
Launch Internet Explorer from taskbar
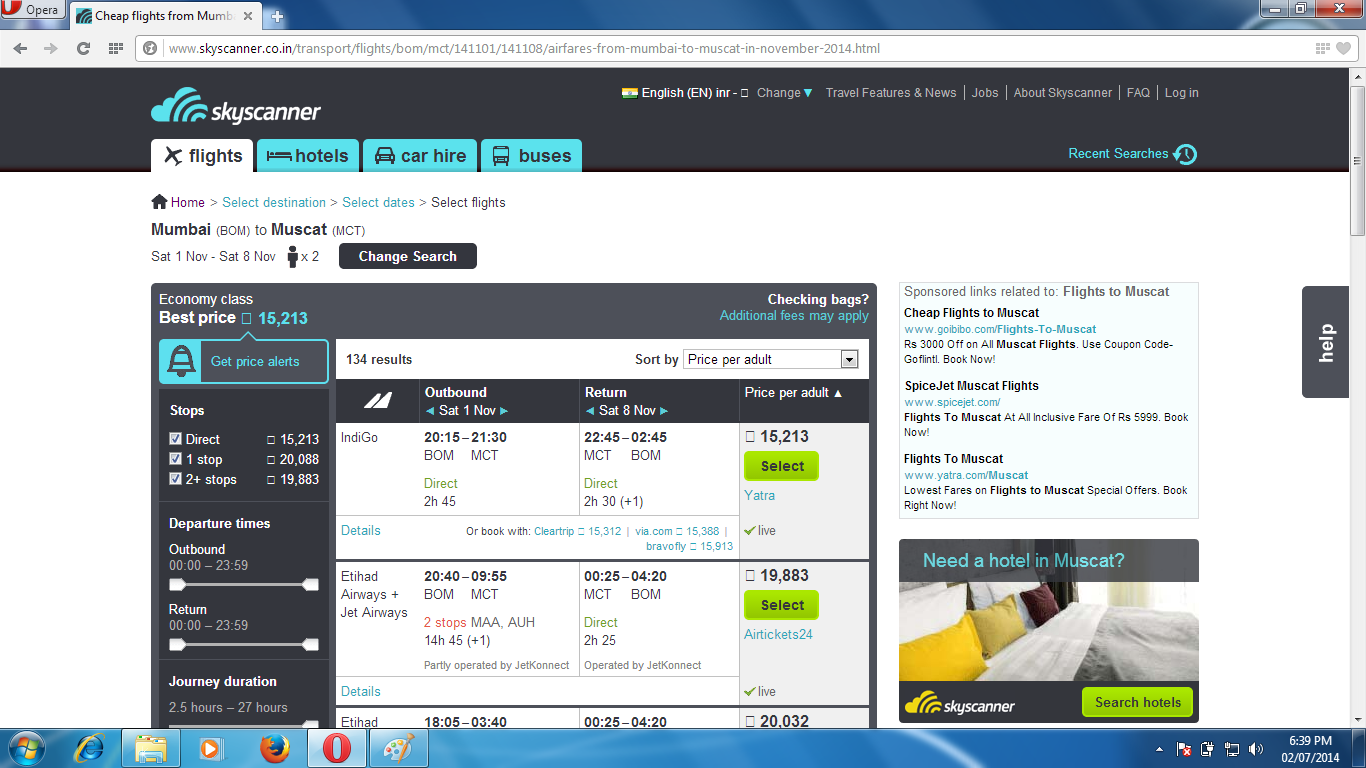(x=90, y=748)
